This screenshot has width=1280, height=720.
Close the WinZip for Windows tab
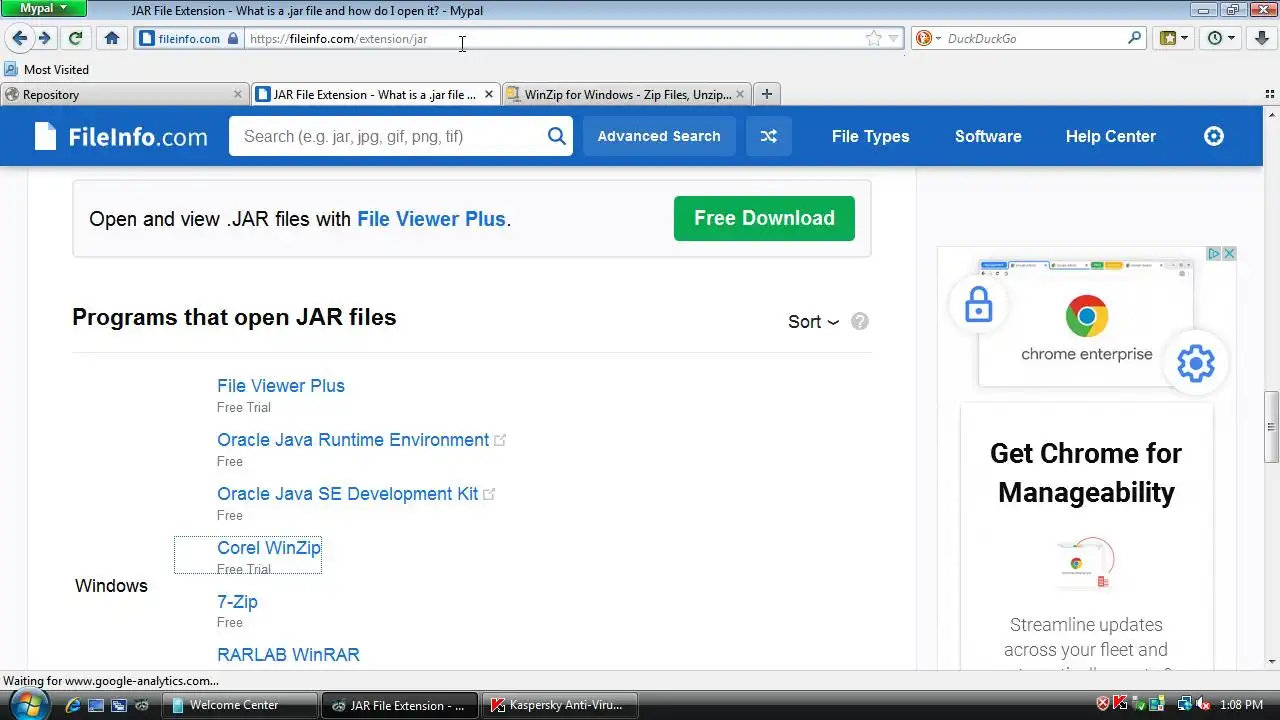(740, 94)
